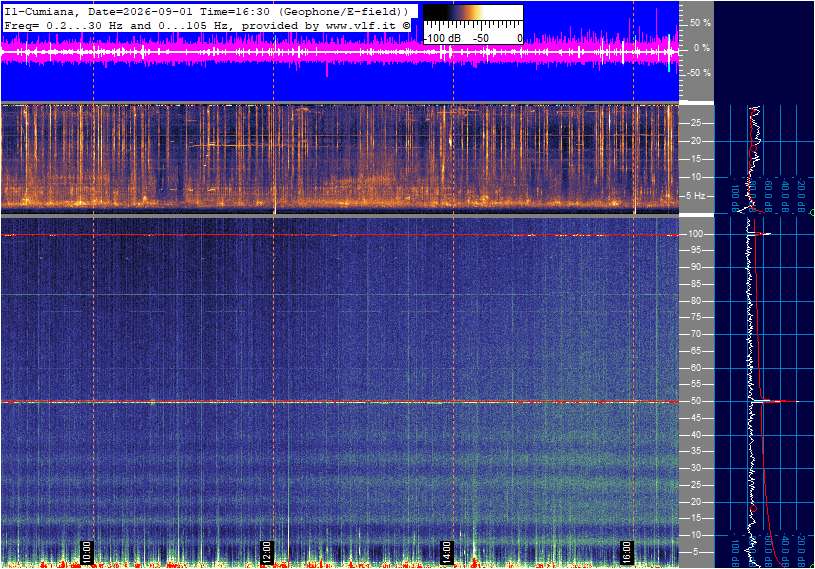Click the 75 Hz frequency axis label
The height and width of the screenshot is (569, 815).
click(x=695, y=317)
